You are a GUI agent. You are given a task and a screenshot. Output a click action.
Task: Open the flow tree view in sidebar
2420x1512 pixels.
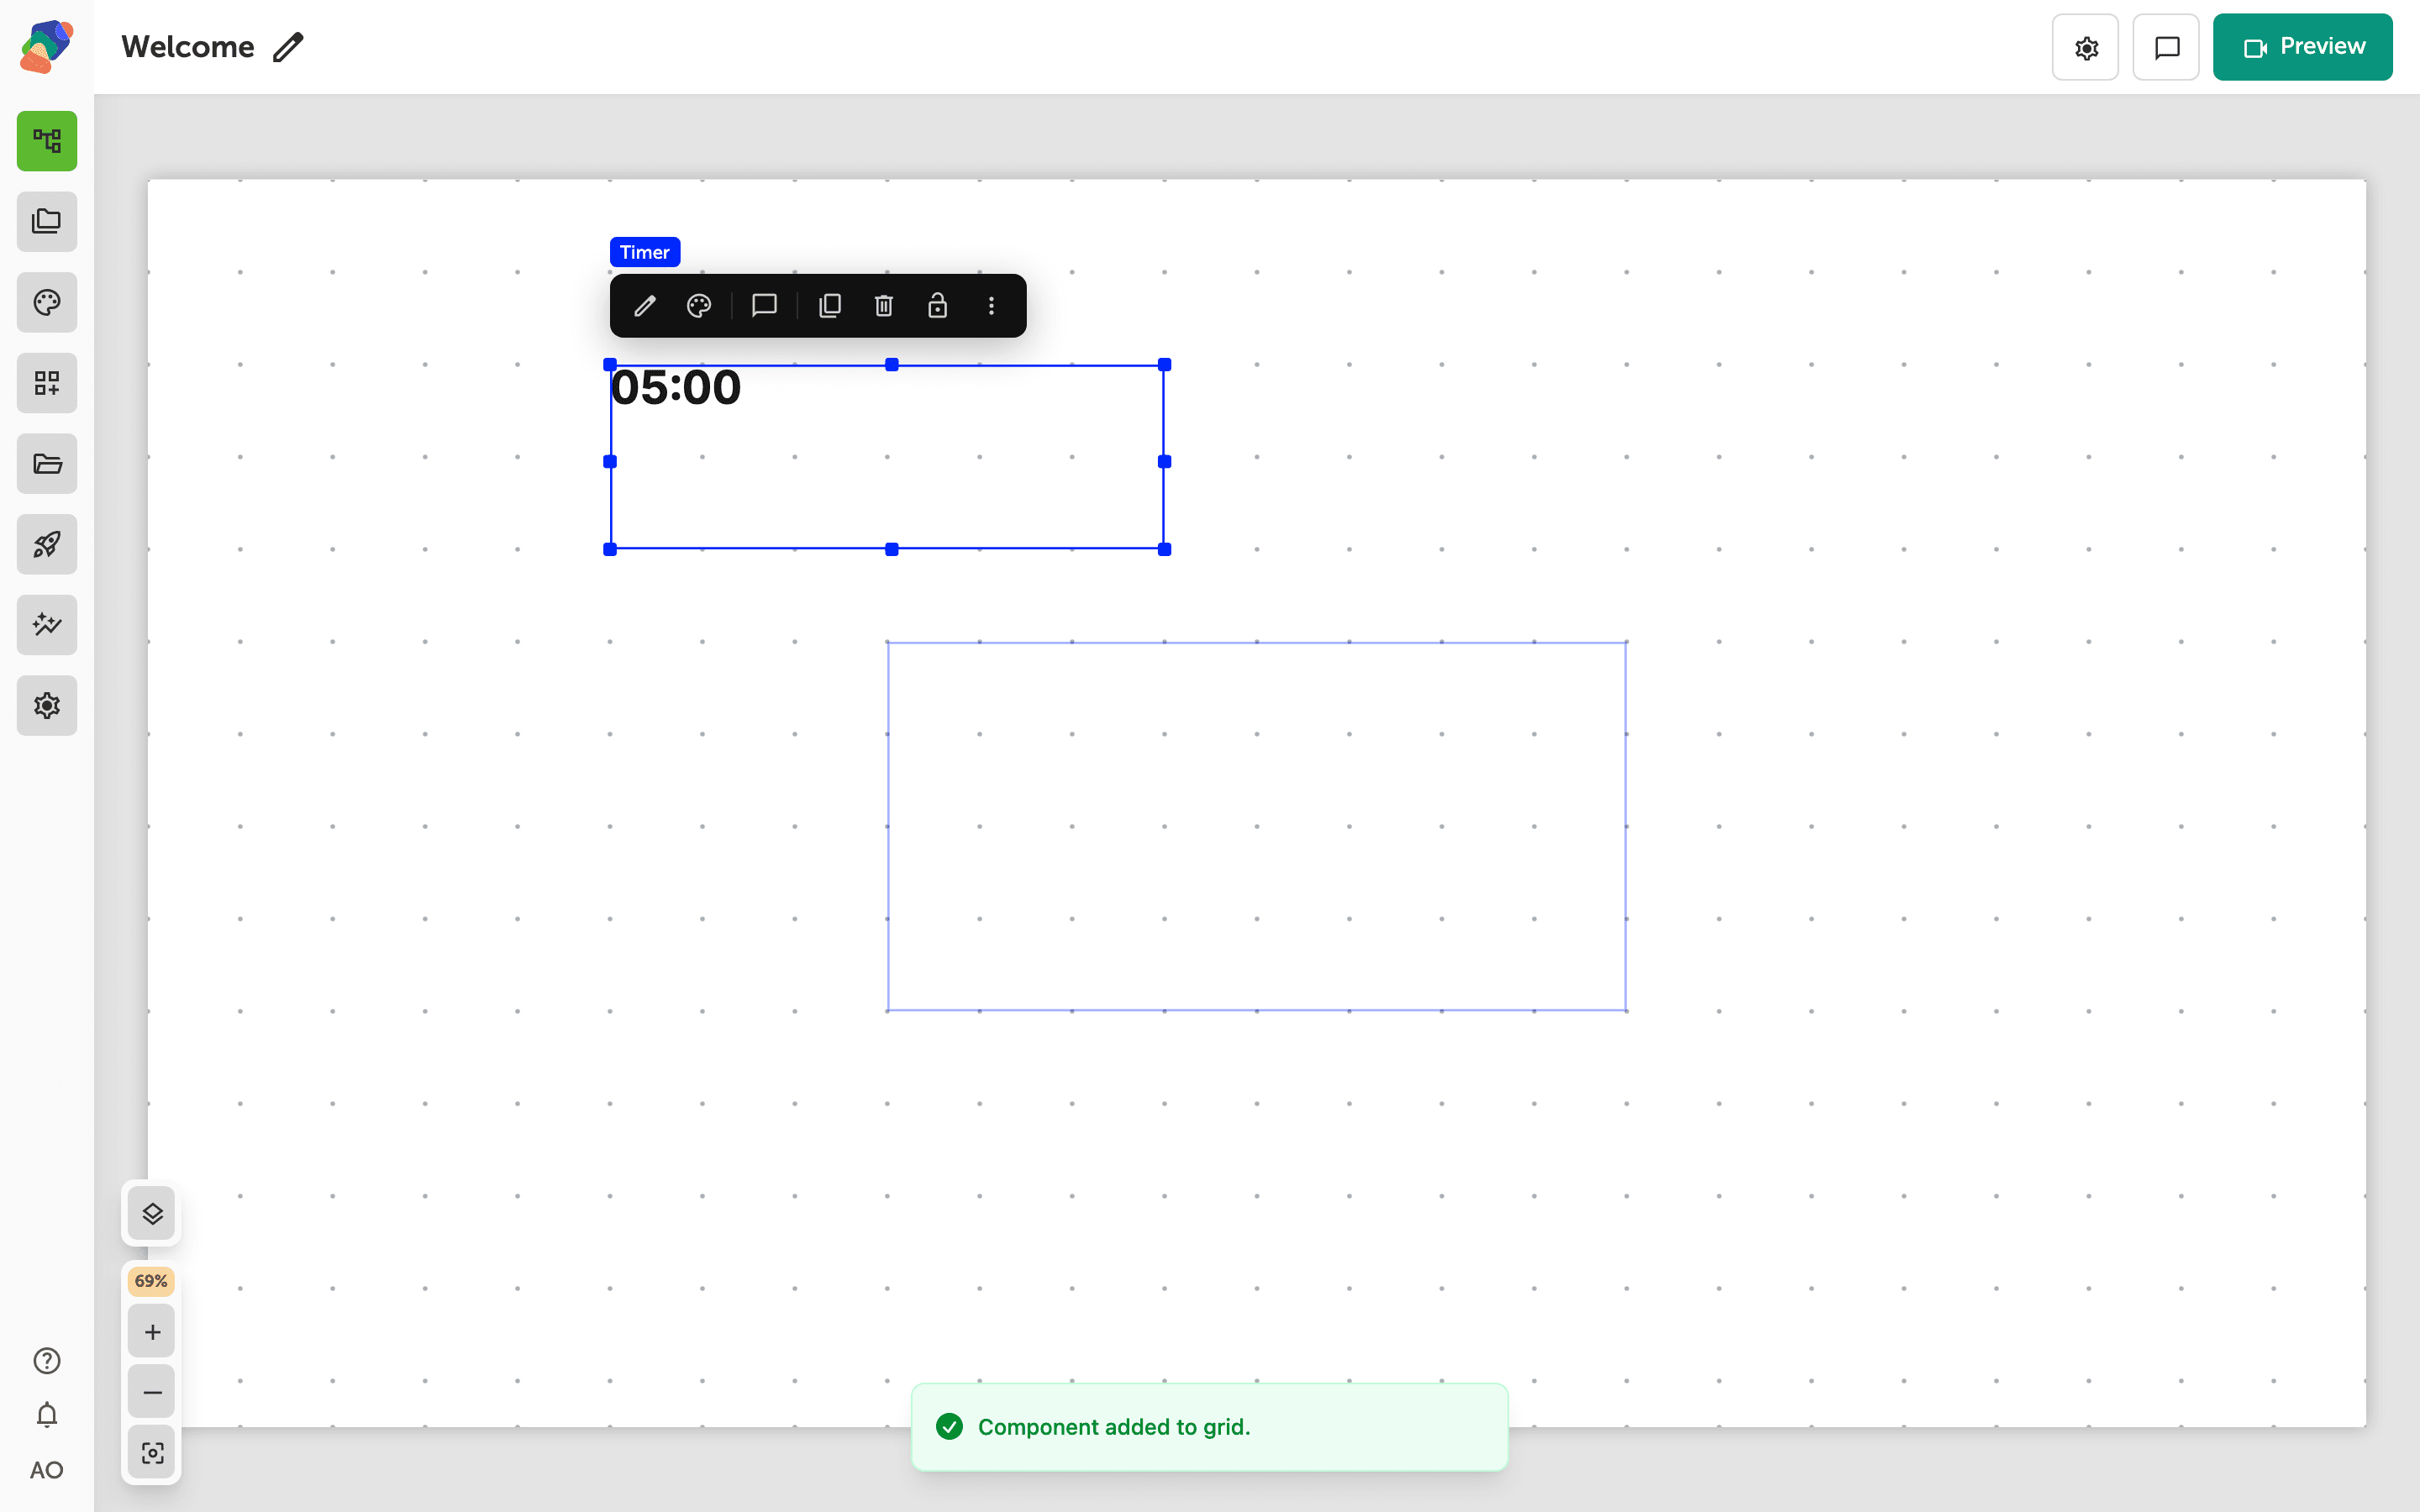click(x=47, y=141)
